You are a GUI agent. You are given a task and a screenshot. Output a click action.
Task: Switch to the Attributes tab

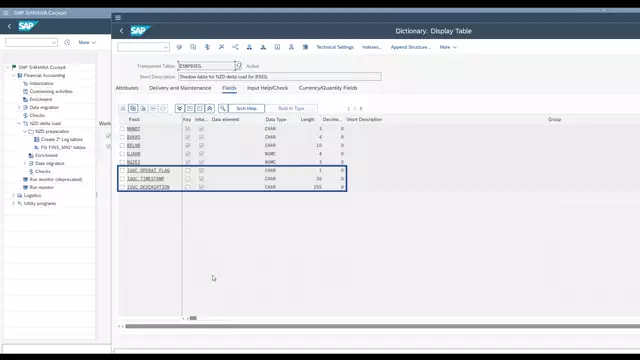pyautogui.click(x=127, y=88)
